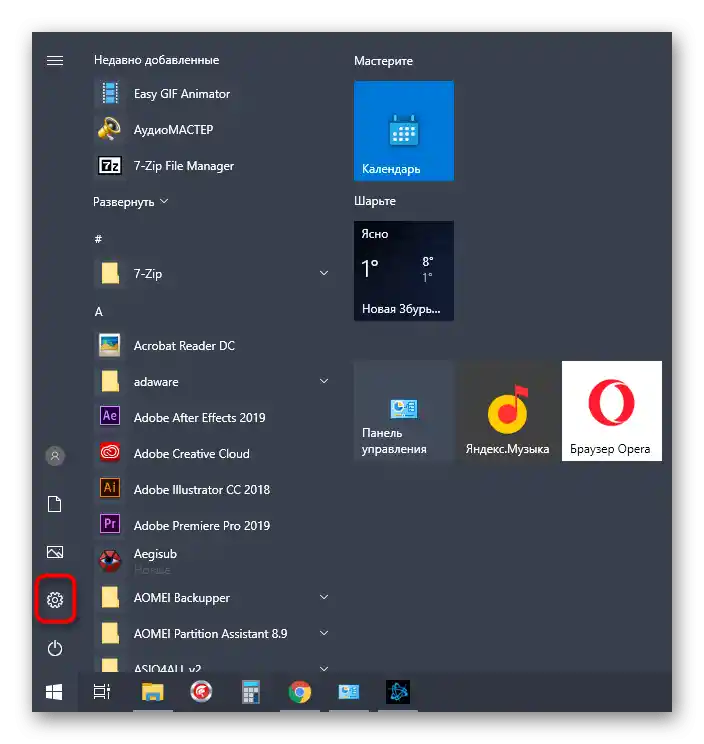This screenshot has width=704, height=744.
Task: Open the Панель управления tile
Action: point(404,411)
